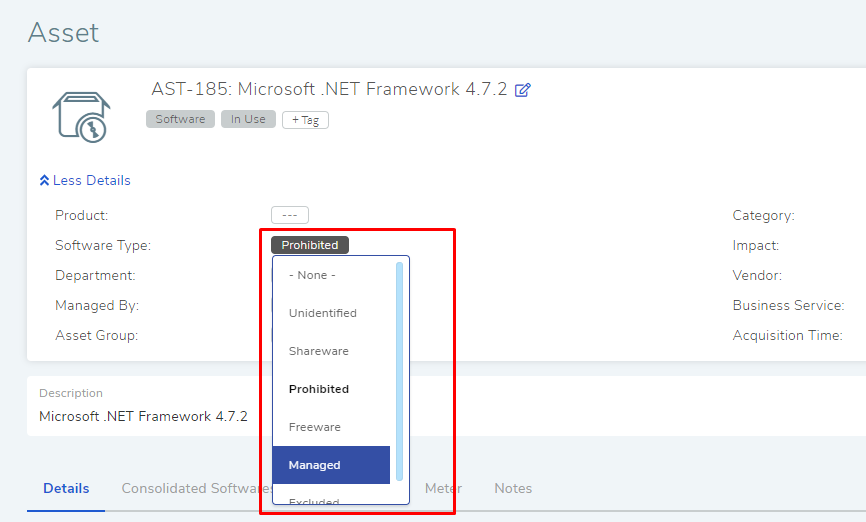The height and width of the screenshot is (522, 866).
Task: Click the Acquisition Time label
Action: point(788,336)
